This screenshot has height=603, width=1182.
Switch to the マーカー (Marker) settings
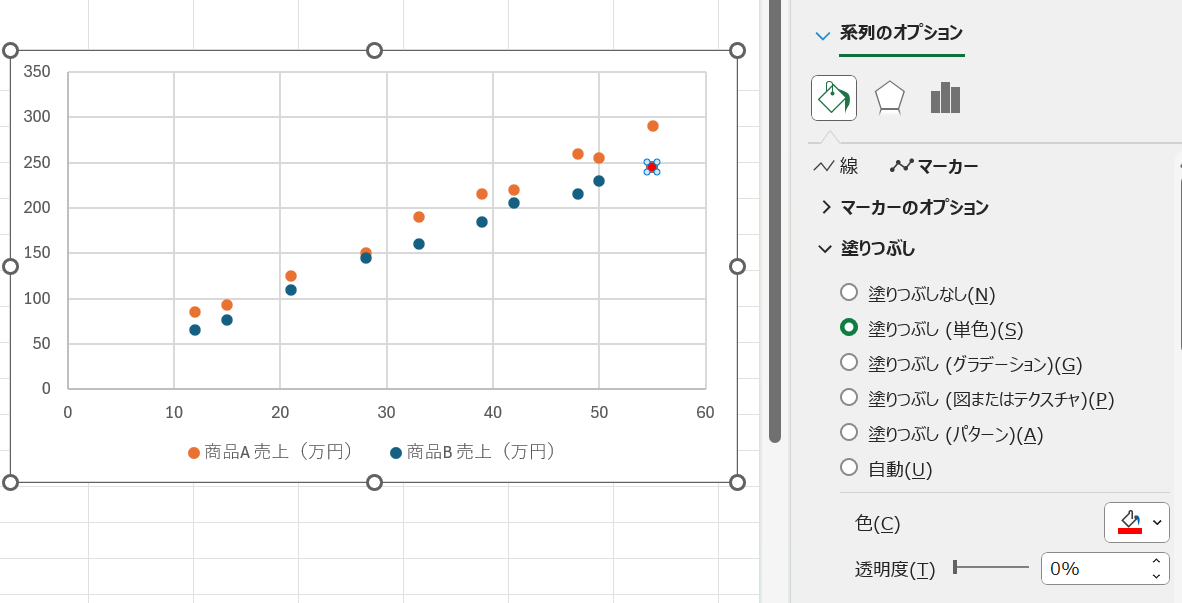(x=934, y=166)
